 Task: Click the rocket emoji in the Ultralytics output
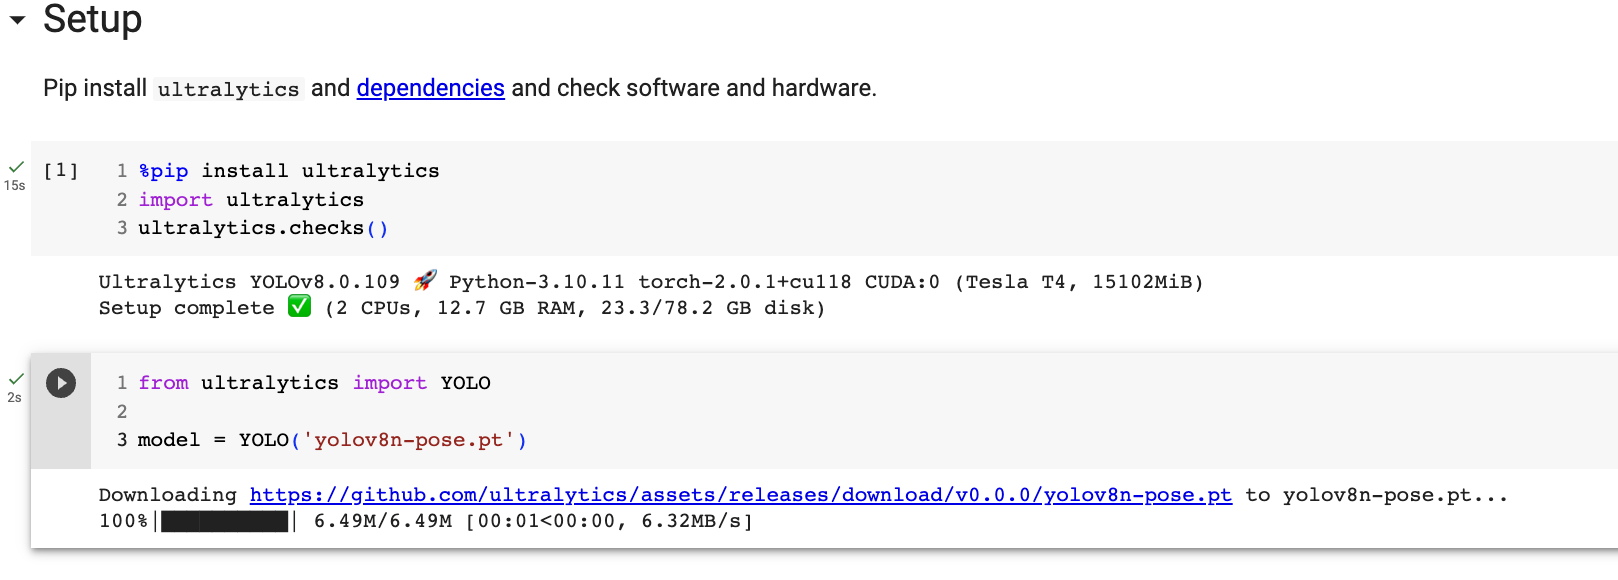[x=424, y=281]
